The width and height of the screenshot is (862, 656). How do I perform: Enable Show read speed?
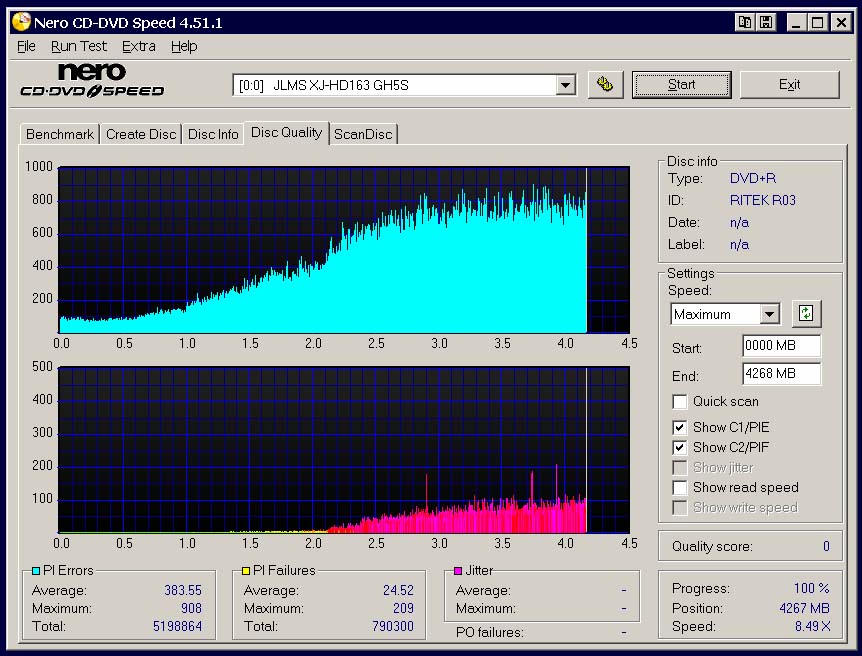click(x=679, y=488)
